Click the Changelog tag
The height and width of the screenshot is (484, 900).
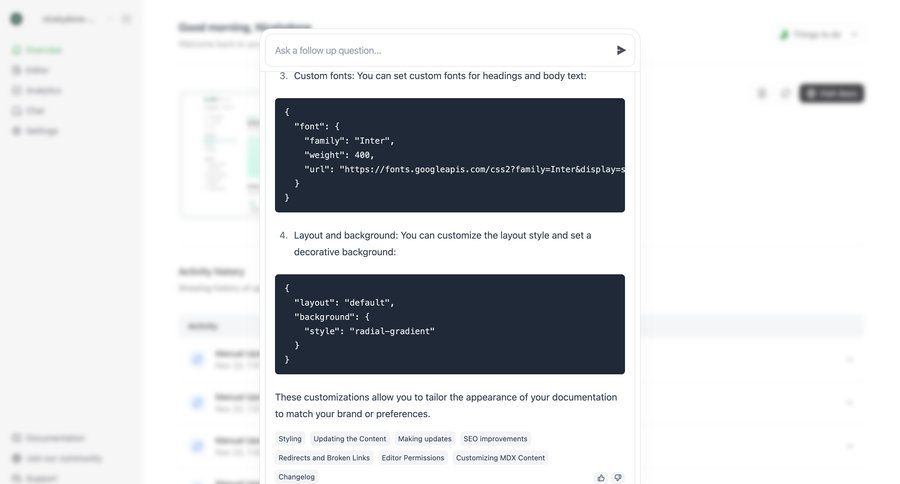click(296, 477)
